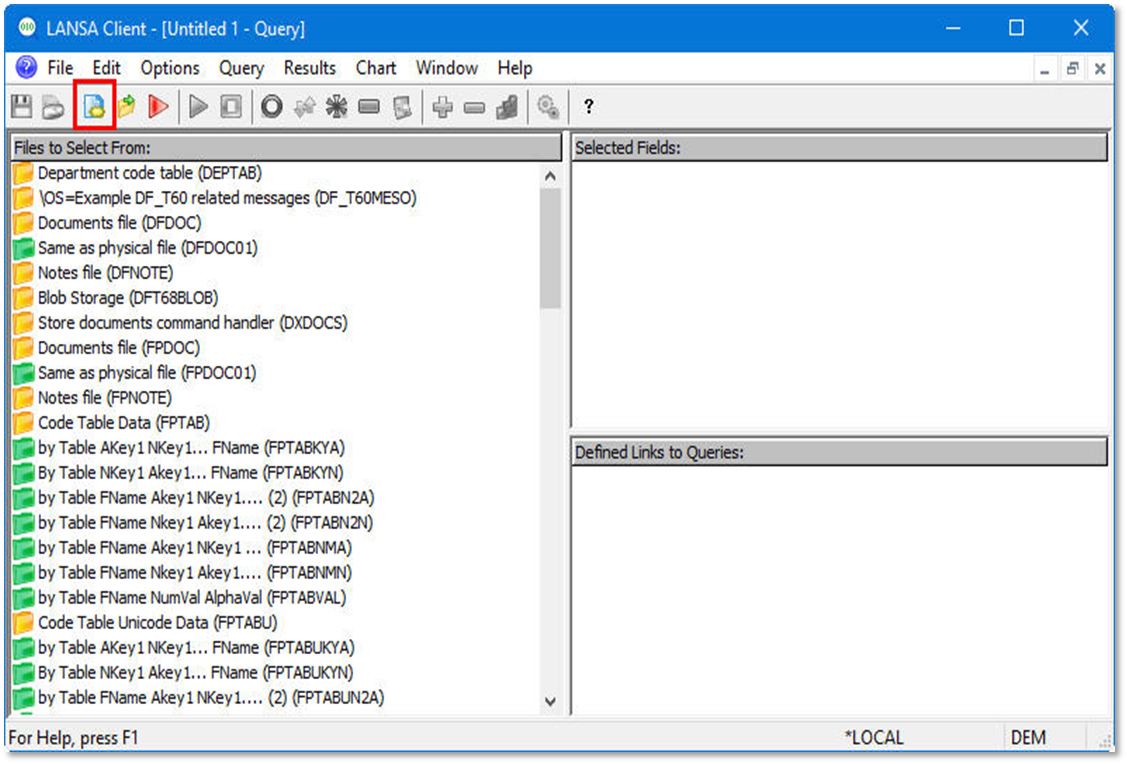Click the file list scroll up arrow
This screenshot has width=1127, height=764.
(550, 176)
